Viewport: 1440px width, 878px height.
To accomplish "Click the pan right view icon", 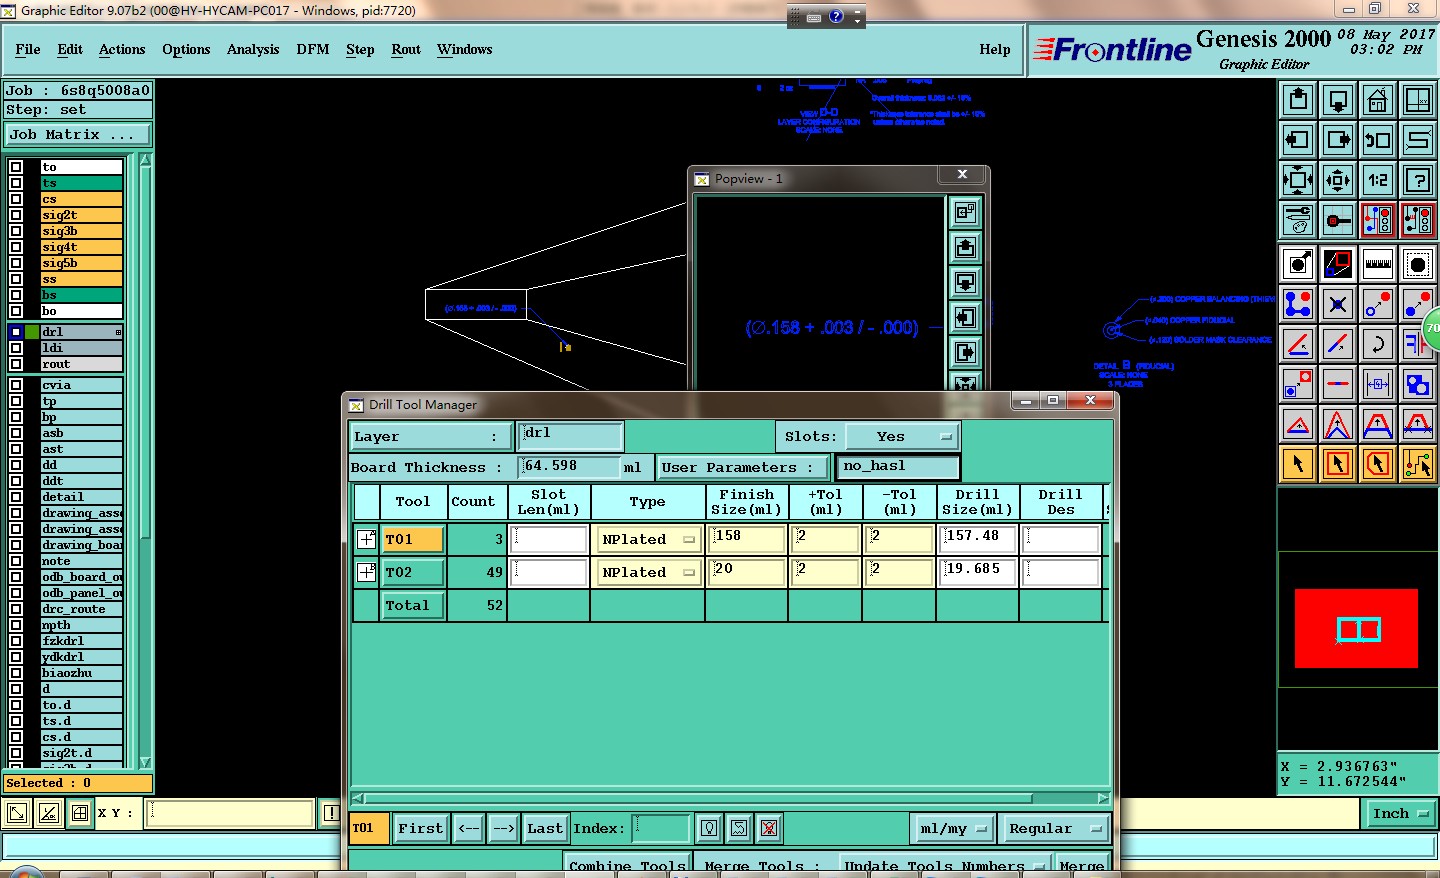I will [1338, 140].
